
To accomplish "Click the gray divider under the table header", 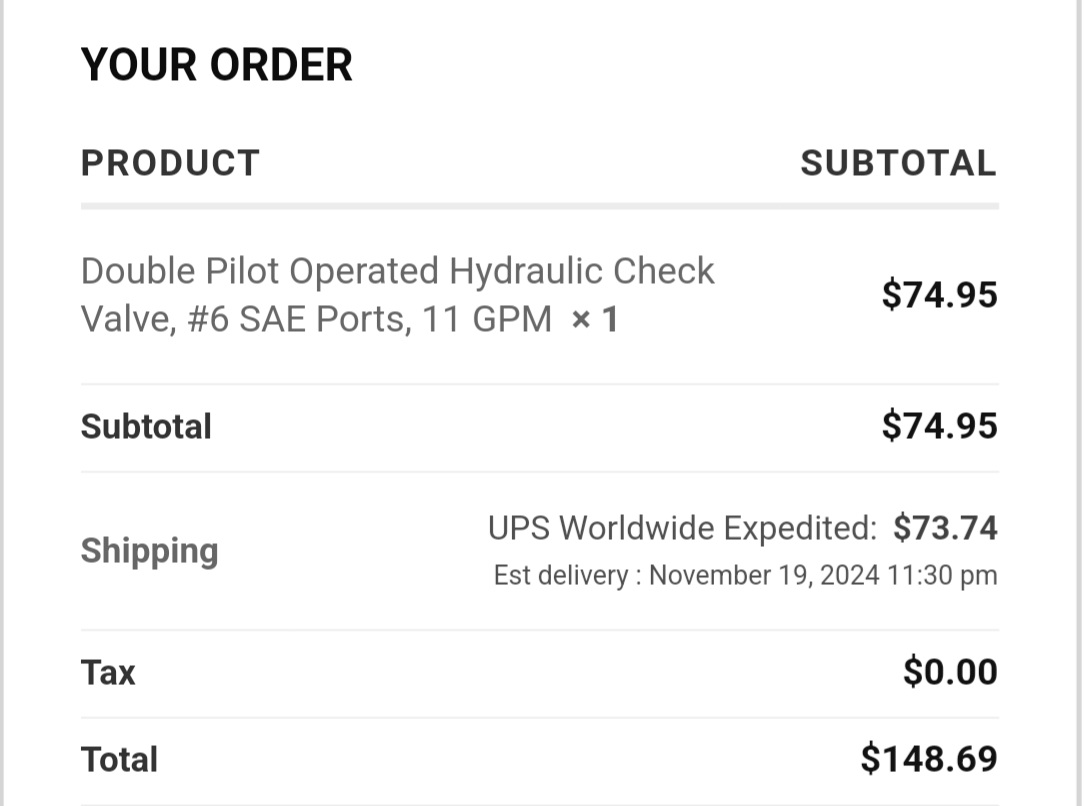I will 540,206.
